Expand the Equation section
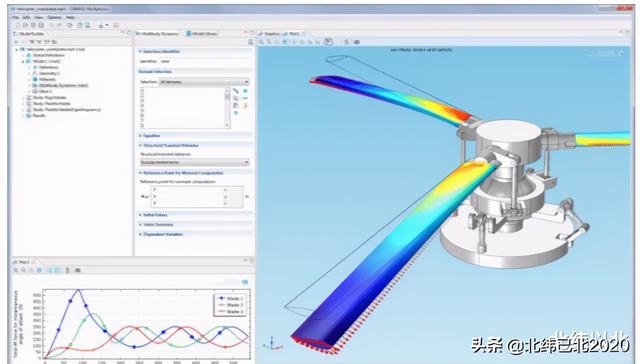Image resolution: width=640 pixels, height=364 pixels. click(141, 135)
